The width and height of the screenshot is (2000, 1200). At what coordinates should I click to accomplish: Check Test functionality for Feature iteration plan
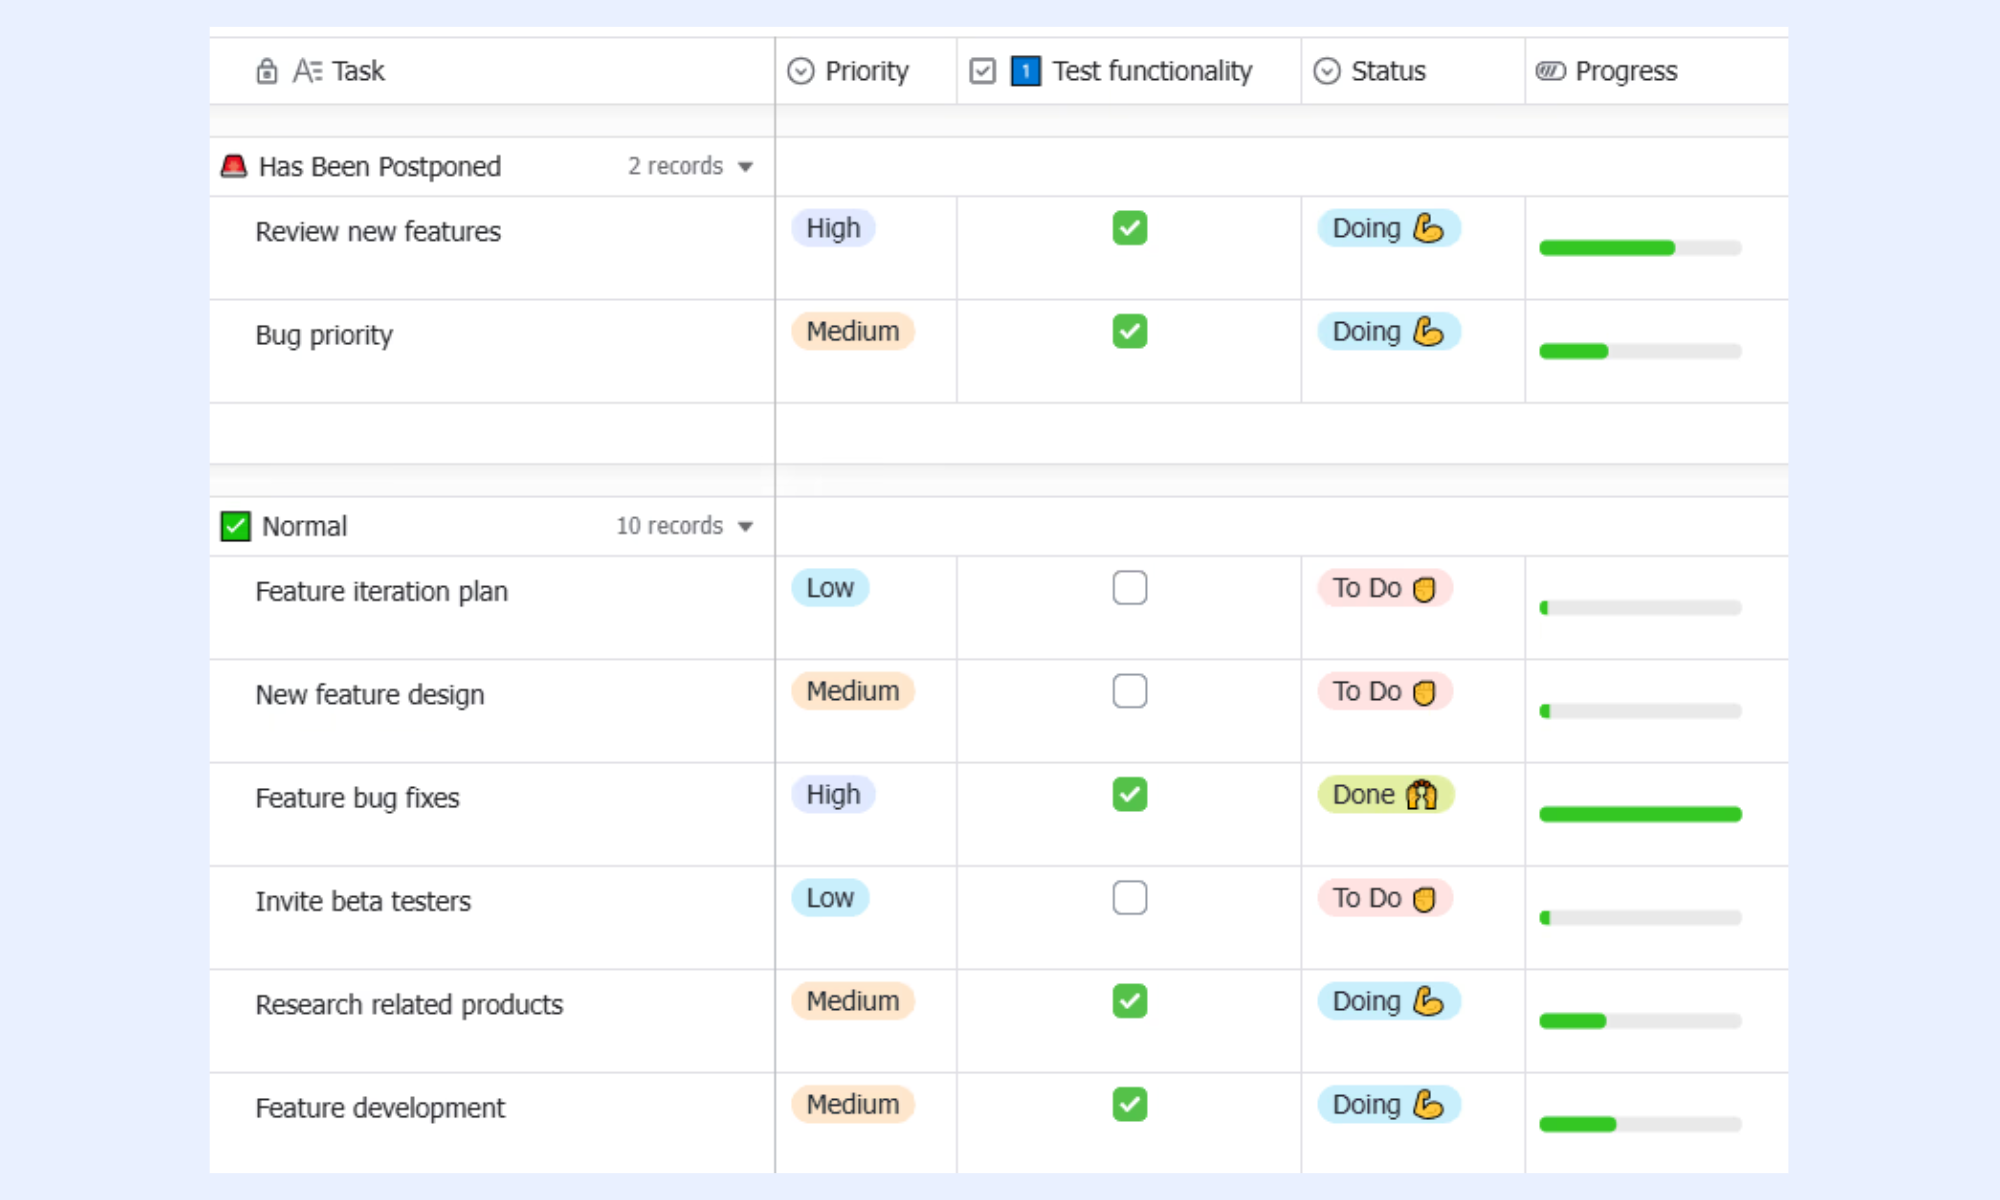click(x=1129, y=588)
